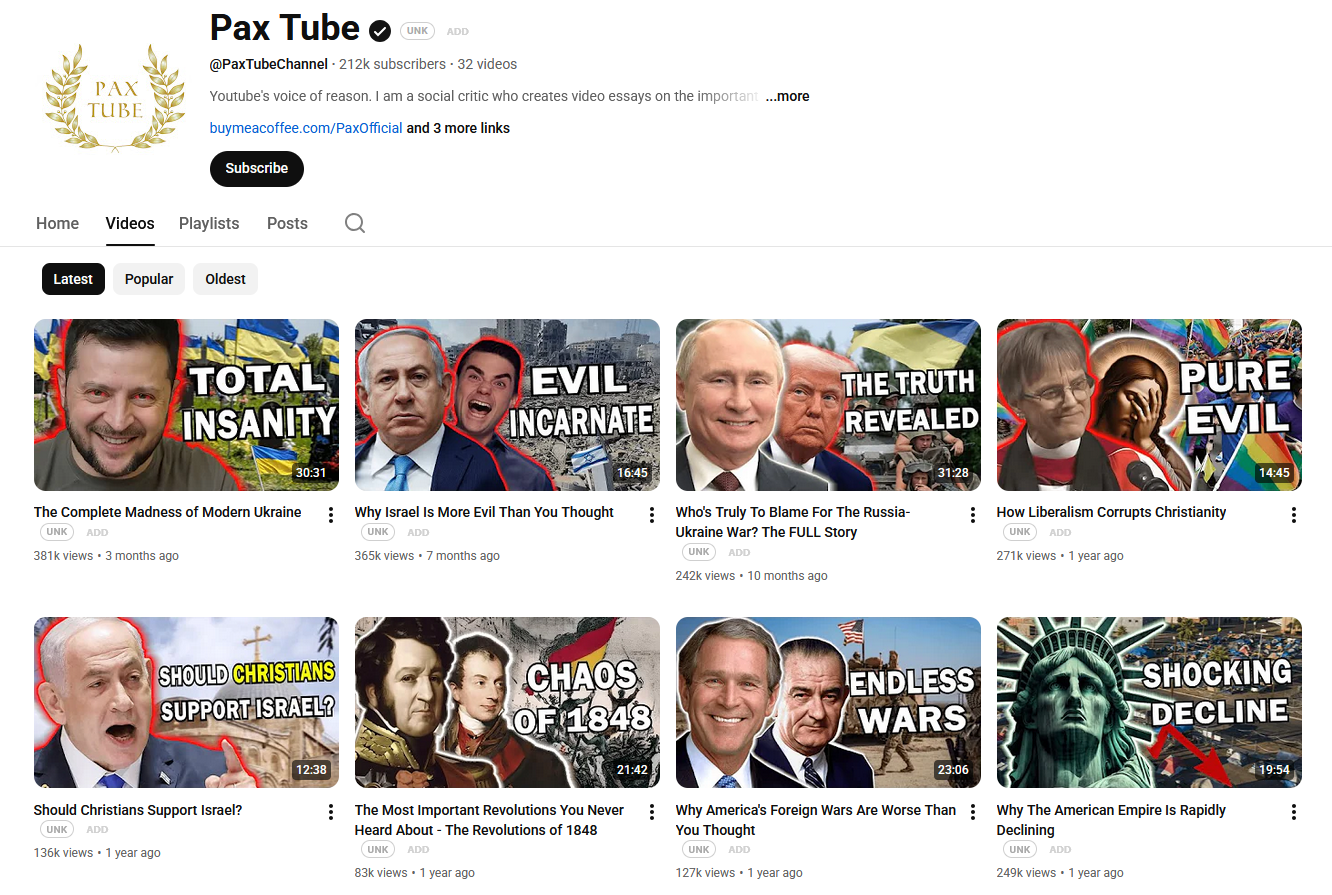Switch to the Videos tab
Viewport: 1332px width, 895px height.
point(130,223)
